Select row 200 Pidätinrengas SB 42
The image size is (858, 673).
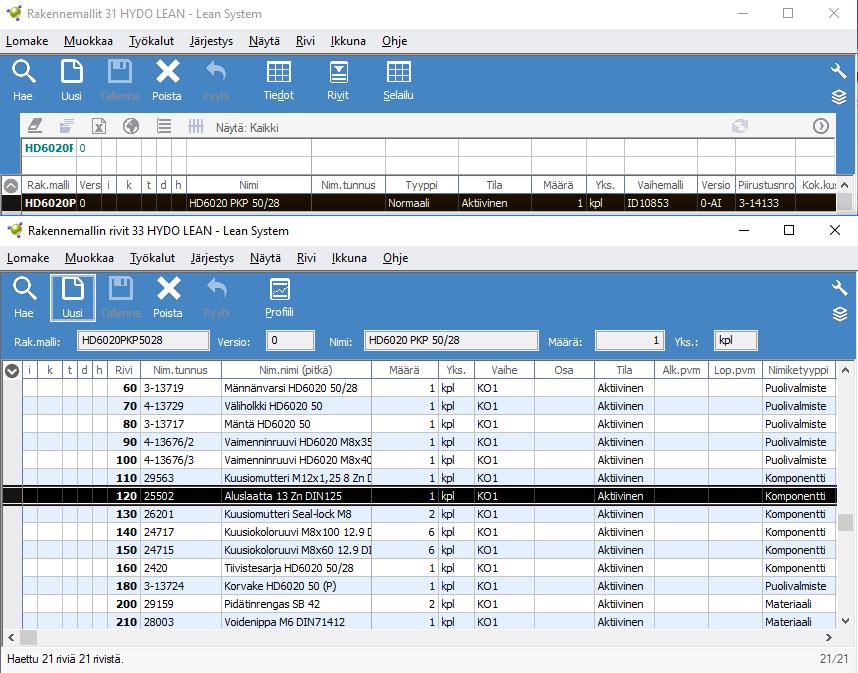pyautogui.click(x=429, y=604)
